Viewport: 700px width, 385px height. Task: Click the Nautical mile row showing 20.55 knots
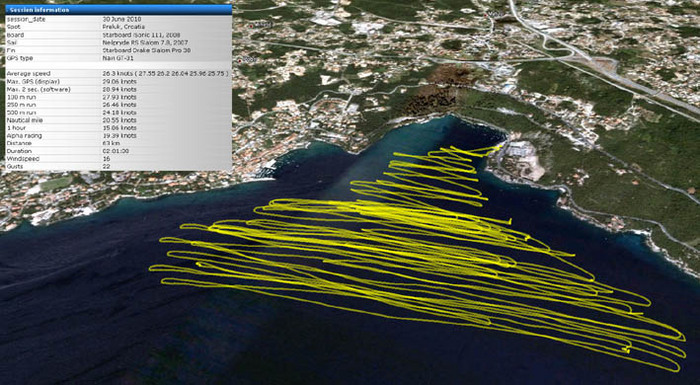tap(118, 120)
